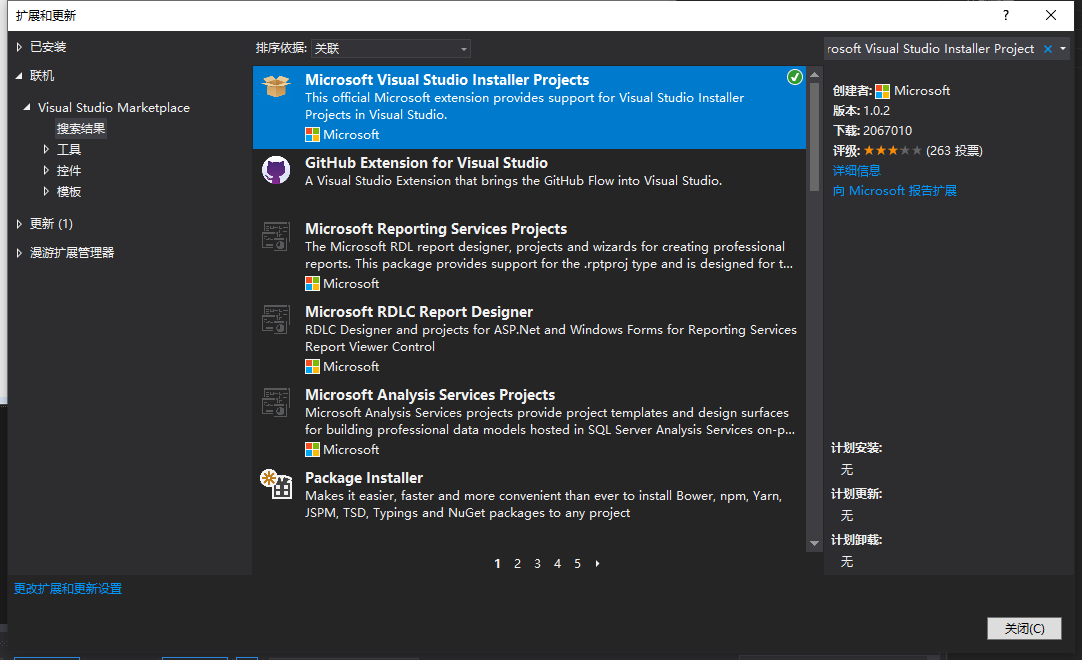Select 搜索结果 in the tree

[x=81, y=129]
